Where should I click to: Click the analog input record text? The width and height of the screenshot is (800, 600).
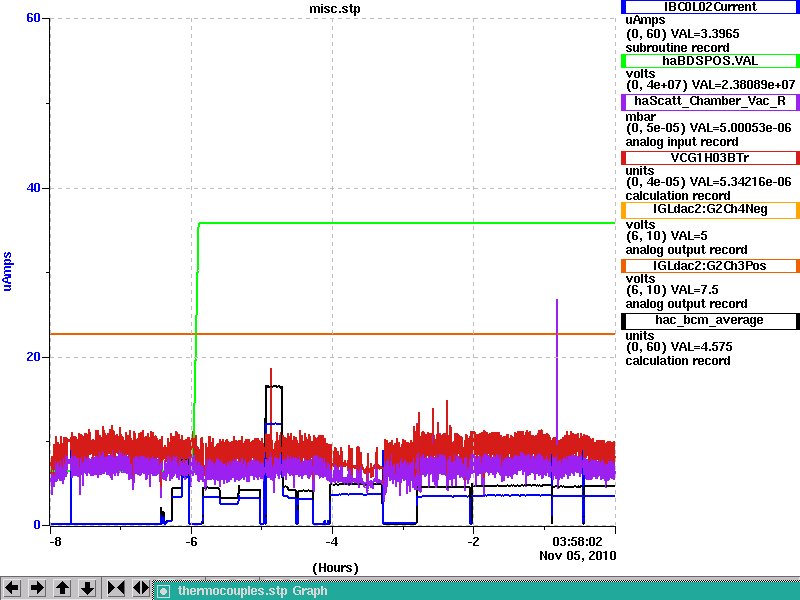tap(682, 142)
